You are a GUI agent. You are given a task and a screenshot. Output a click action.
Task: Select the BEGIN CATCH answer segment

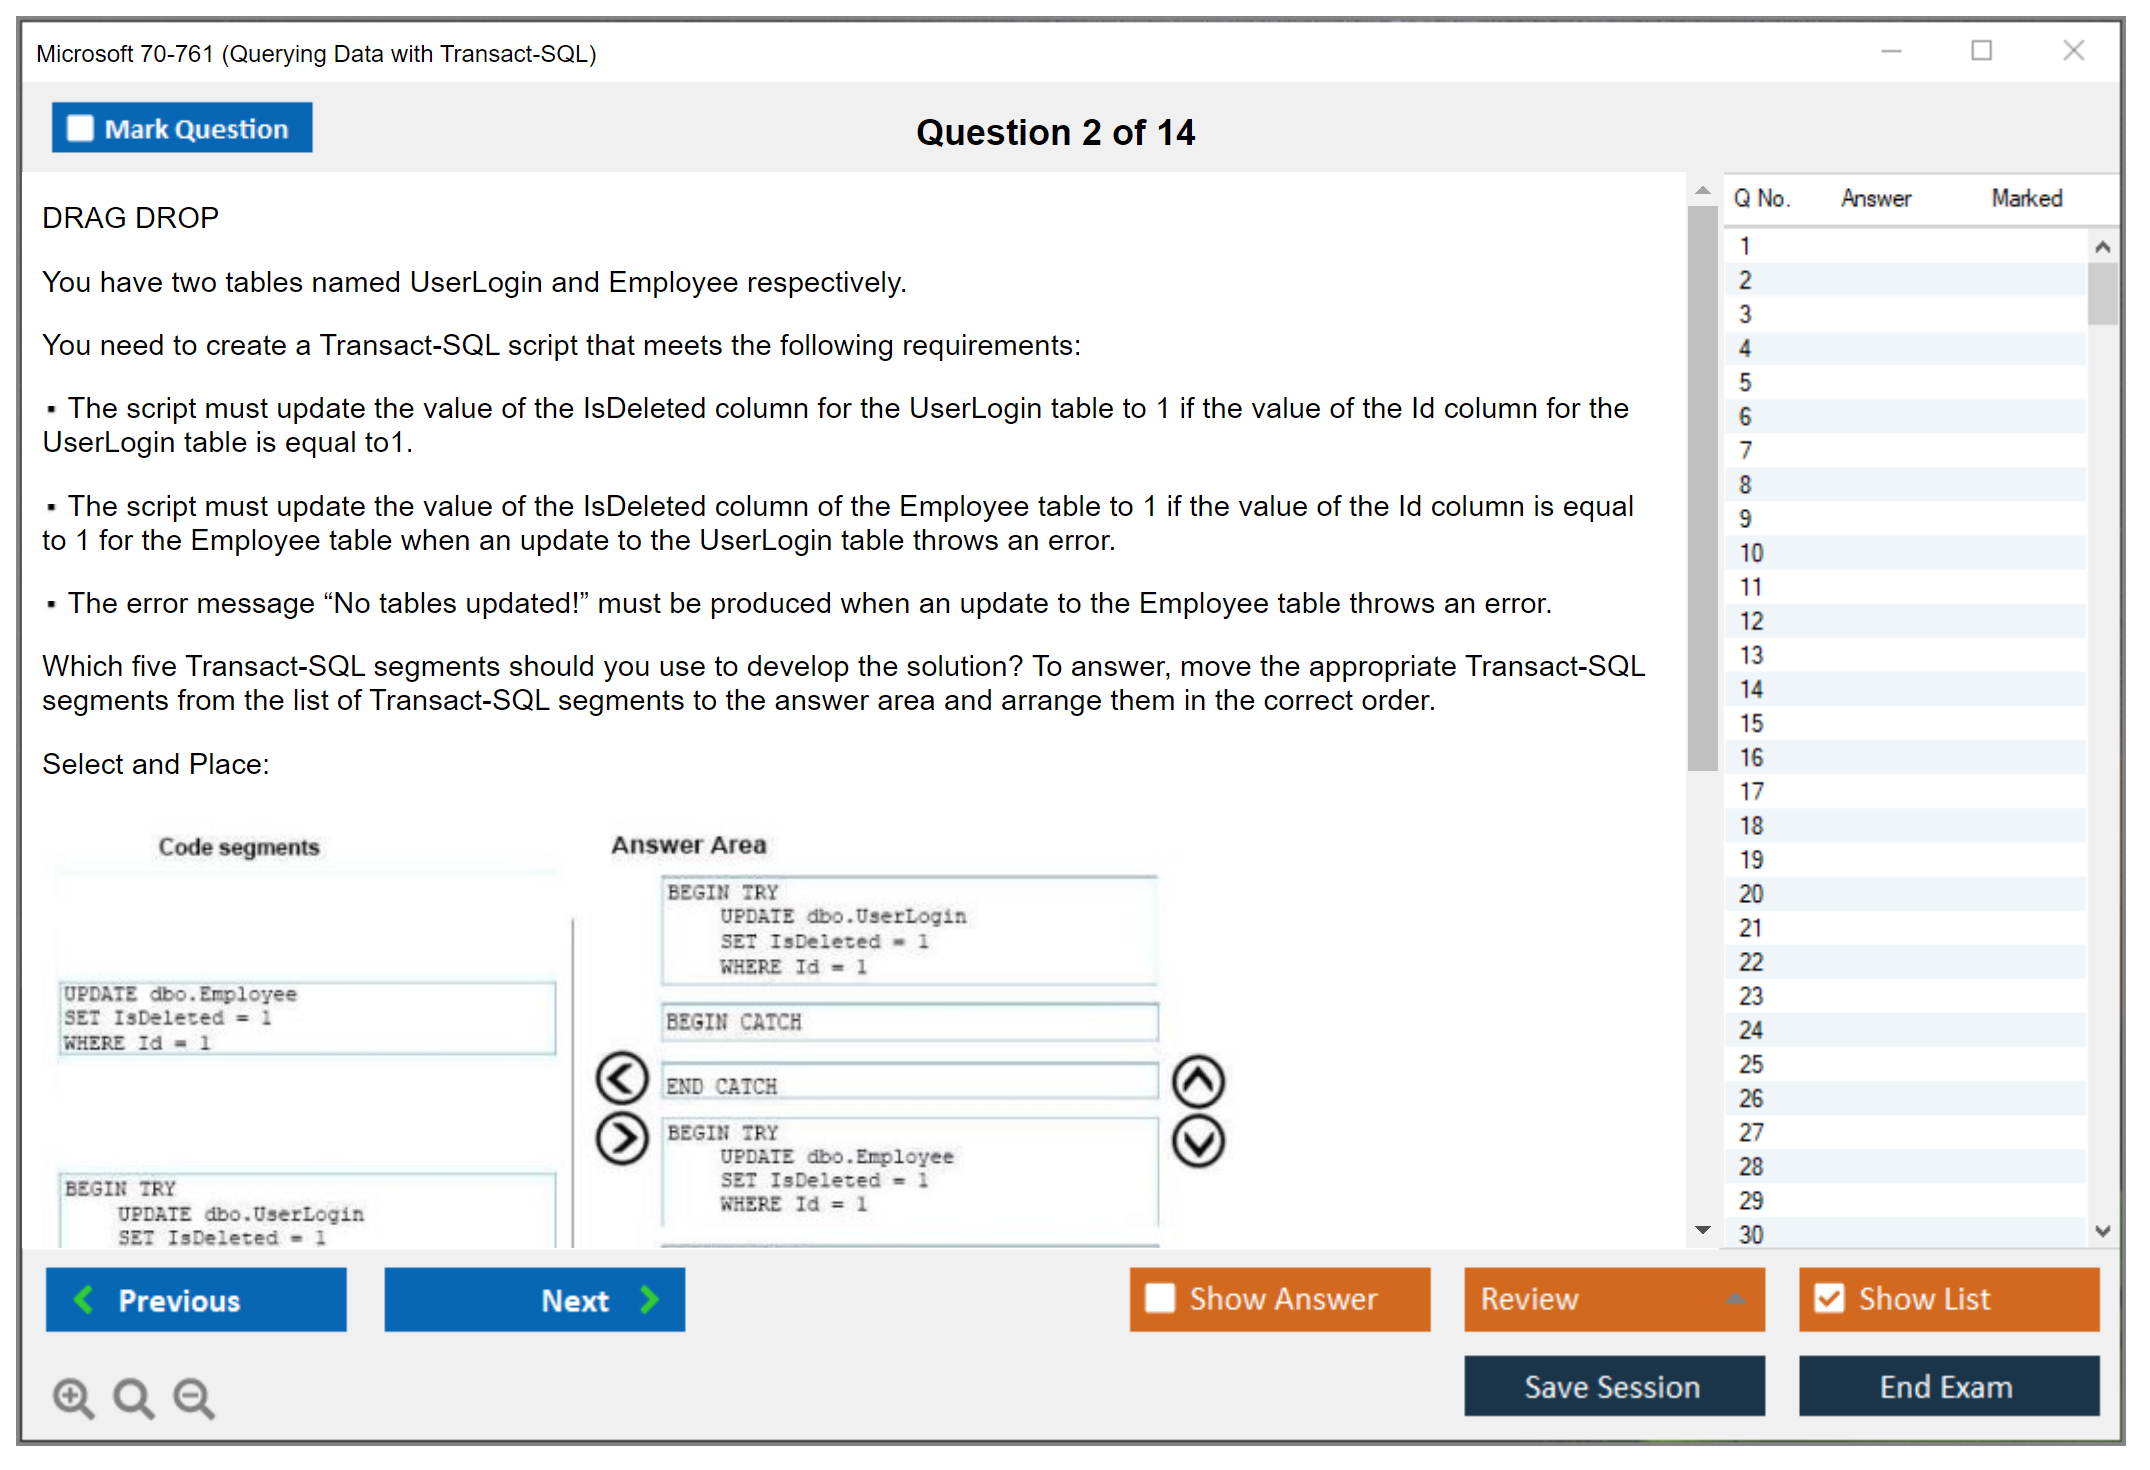click(908, 1022)
